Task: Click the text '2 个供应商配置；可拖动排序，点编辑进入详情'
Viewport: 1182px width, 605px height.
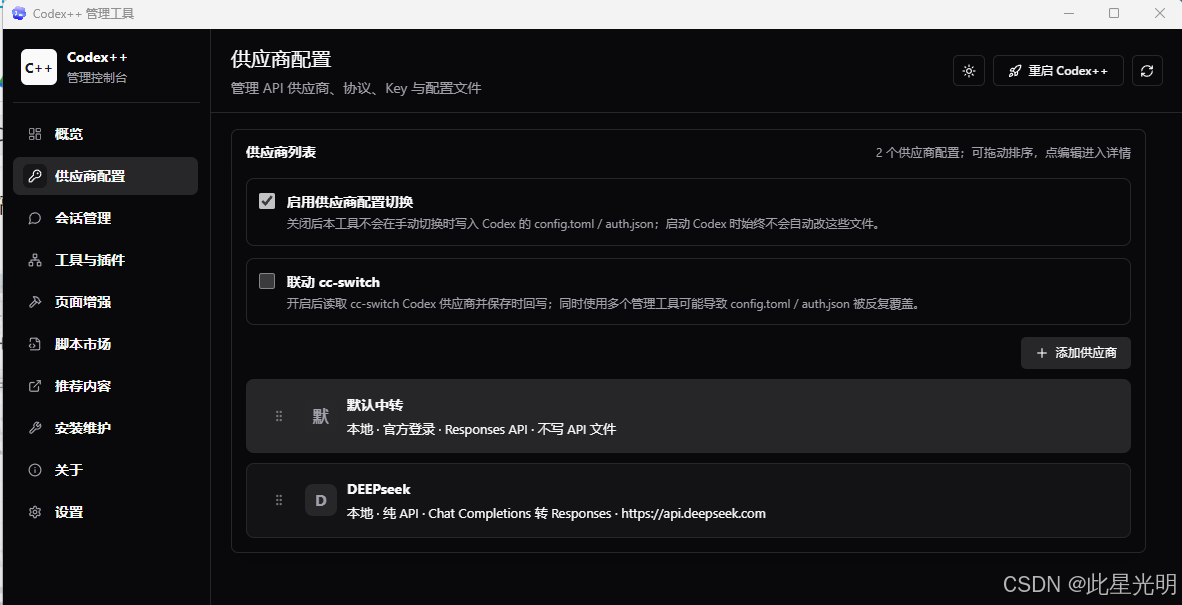Action: [x=1003, y=153]
